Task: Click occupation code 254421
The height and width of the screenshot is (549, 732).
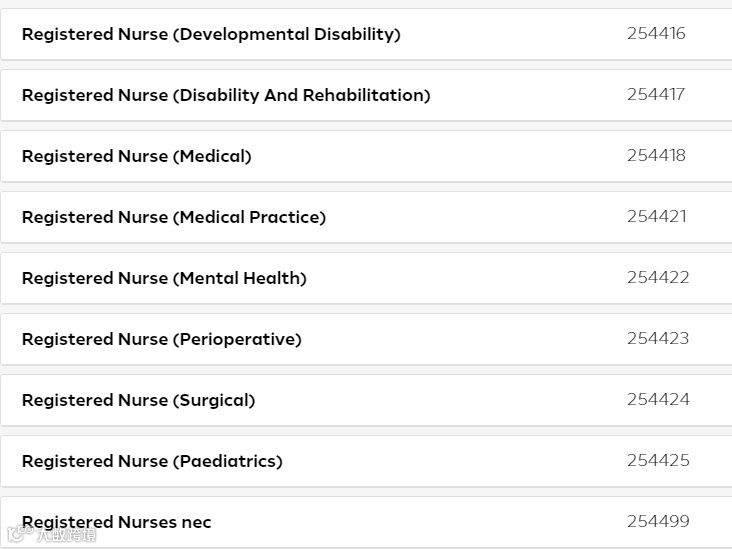Action: [x=656, y=217]
